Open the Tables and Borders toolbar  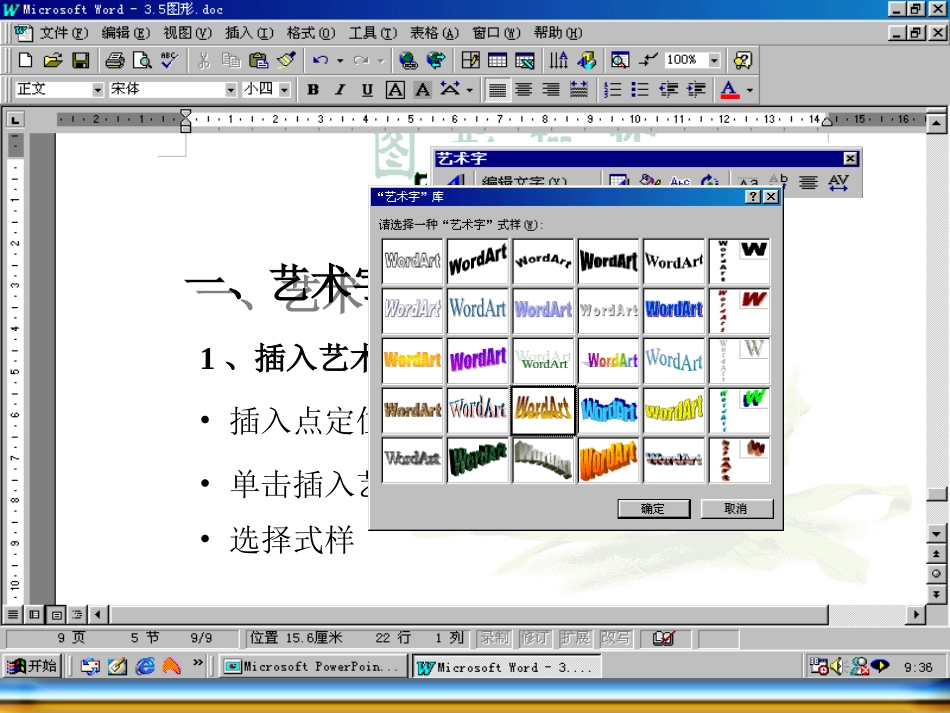click(x=470, y=60)
